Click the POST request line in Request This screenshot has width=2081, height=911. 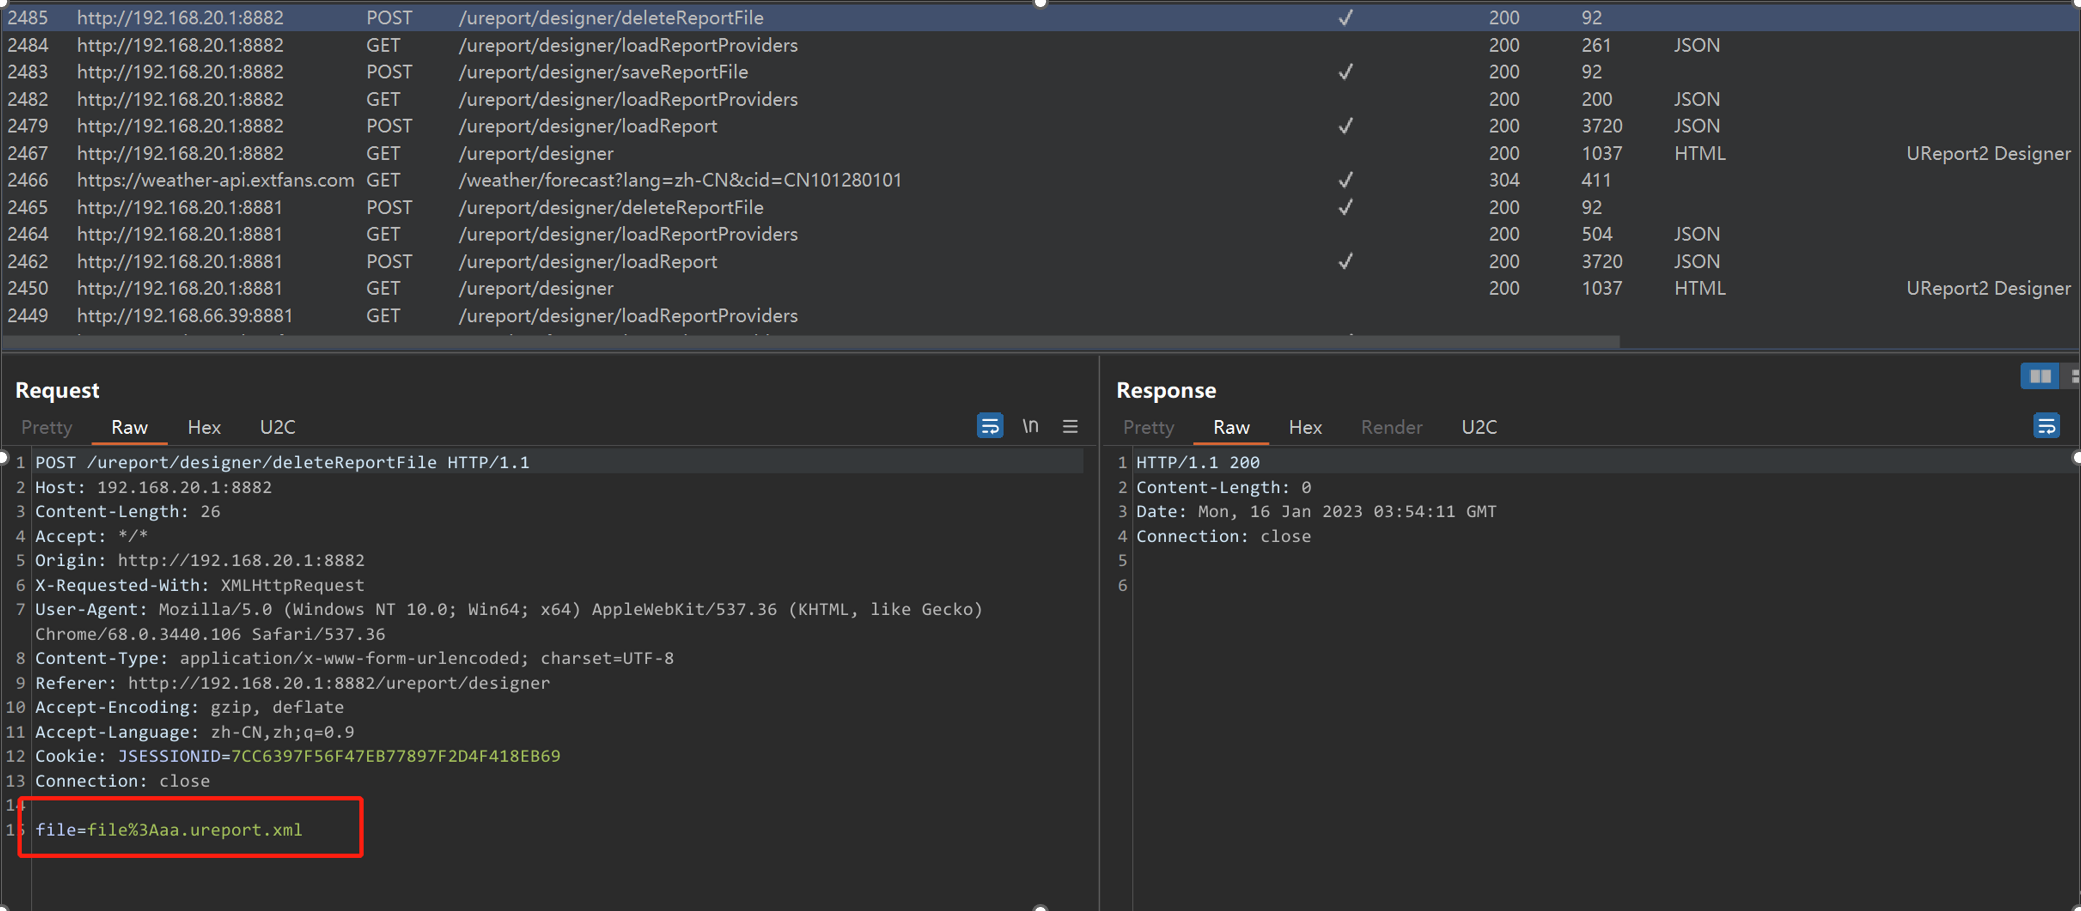282,462
